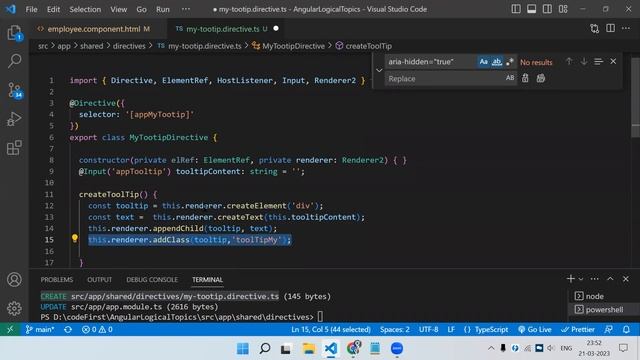The height and width of the screenshot is (360, 640).
Task: Toggle Secondary Side Bar layout icon
Action: (547, 9)
